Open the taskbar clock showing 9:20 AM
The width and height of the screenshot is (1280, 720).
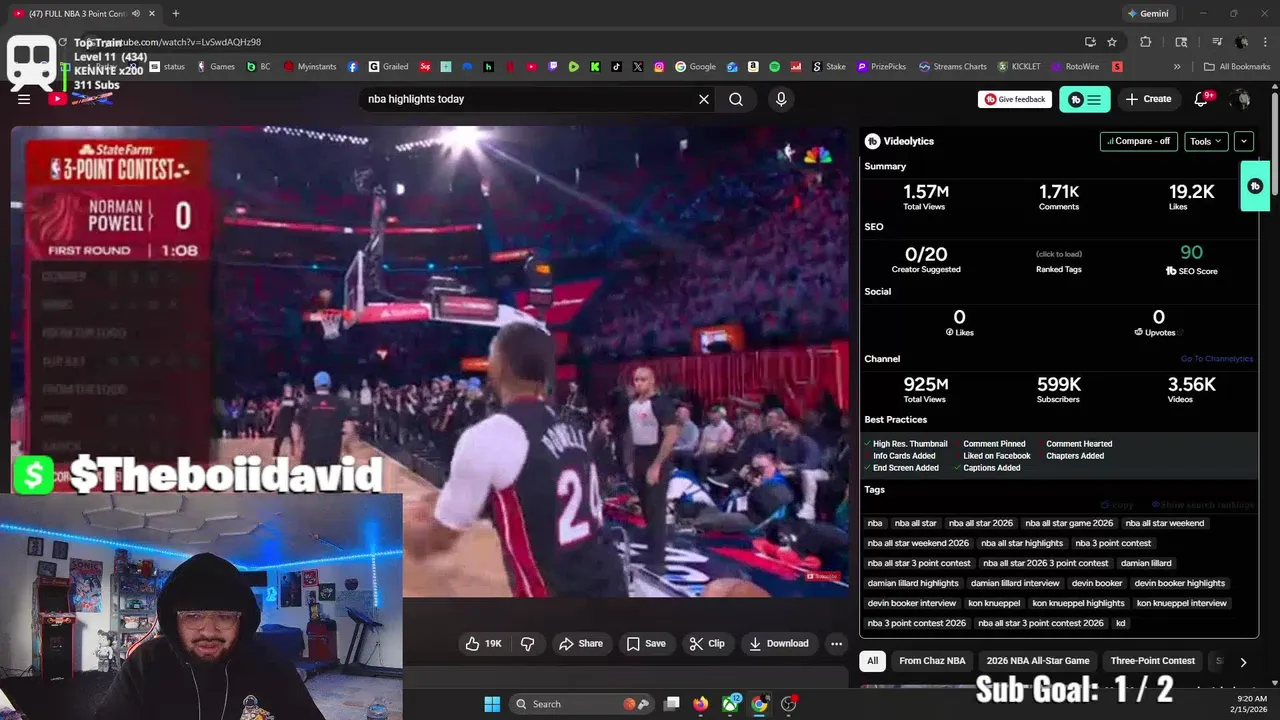(x=1251, y=704)
